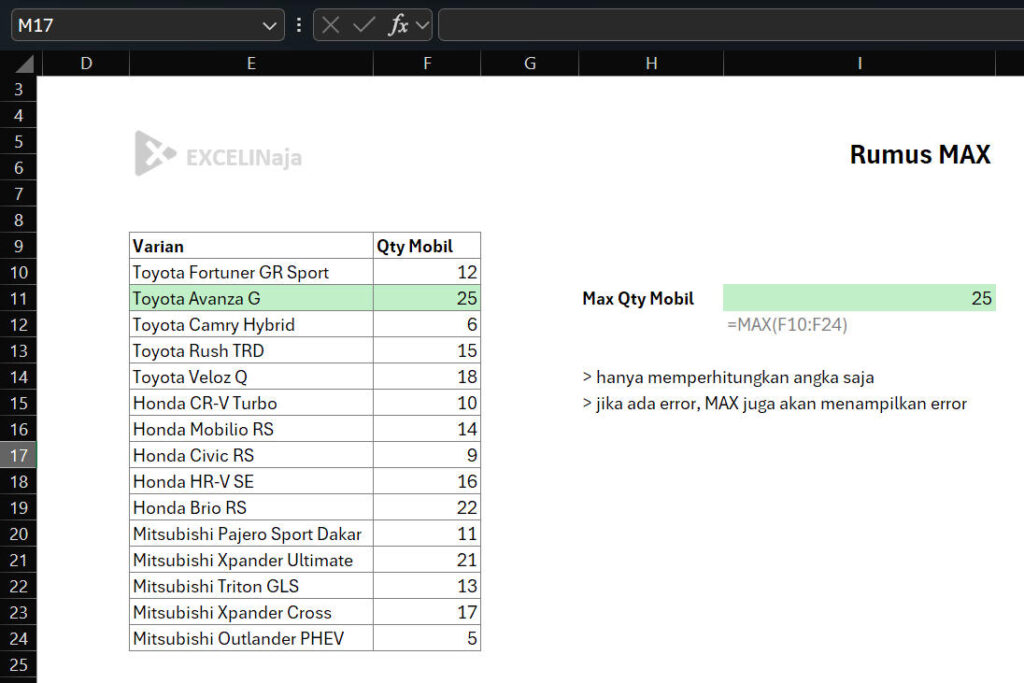Click the quantity 14 for Mobilio RS
This screenshot has height=683, width=1024.
tap(427, 429)
